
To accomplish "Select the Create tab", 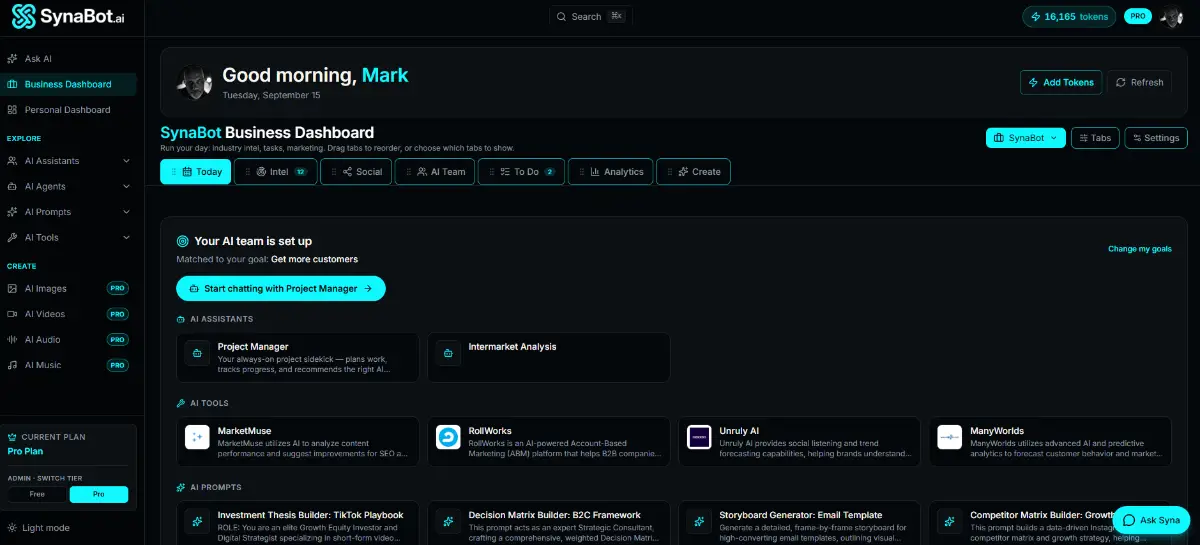I will 693,172.
